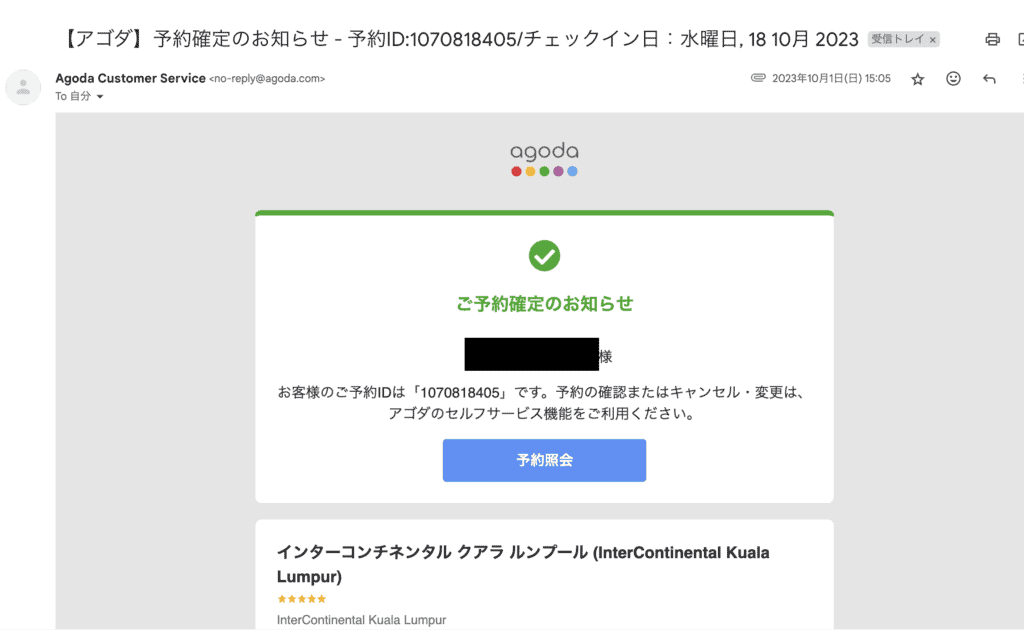Click the green checkmark confirmation icon
Viewport: 1024px width, 630px height.
coord(544,256)
